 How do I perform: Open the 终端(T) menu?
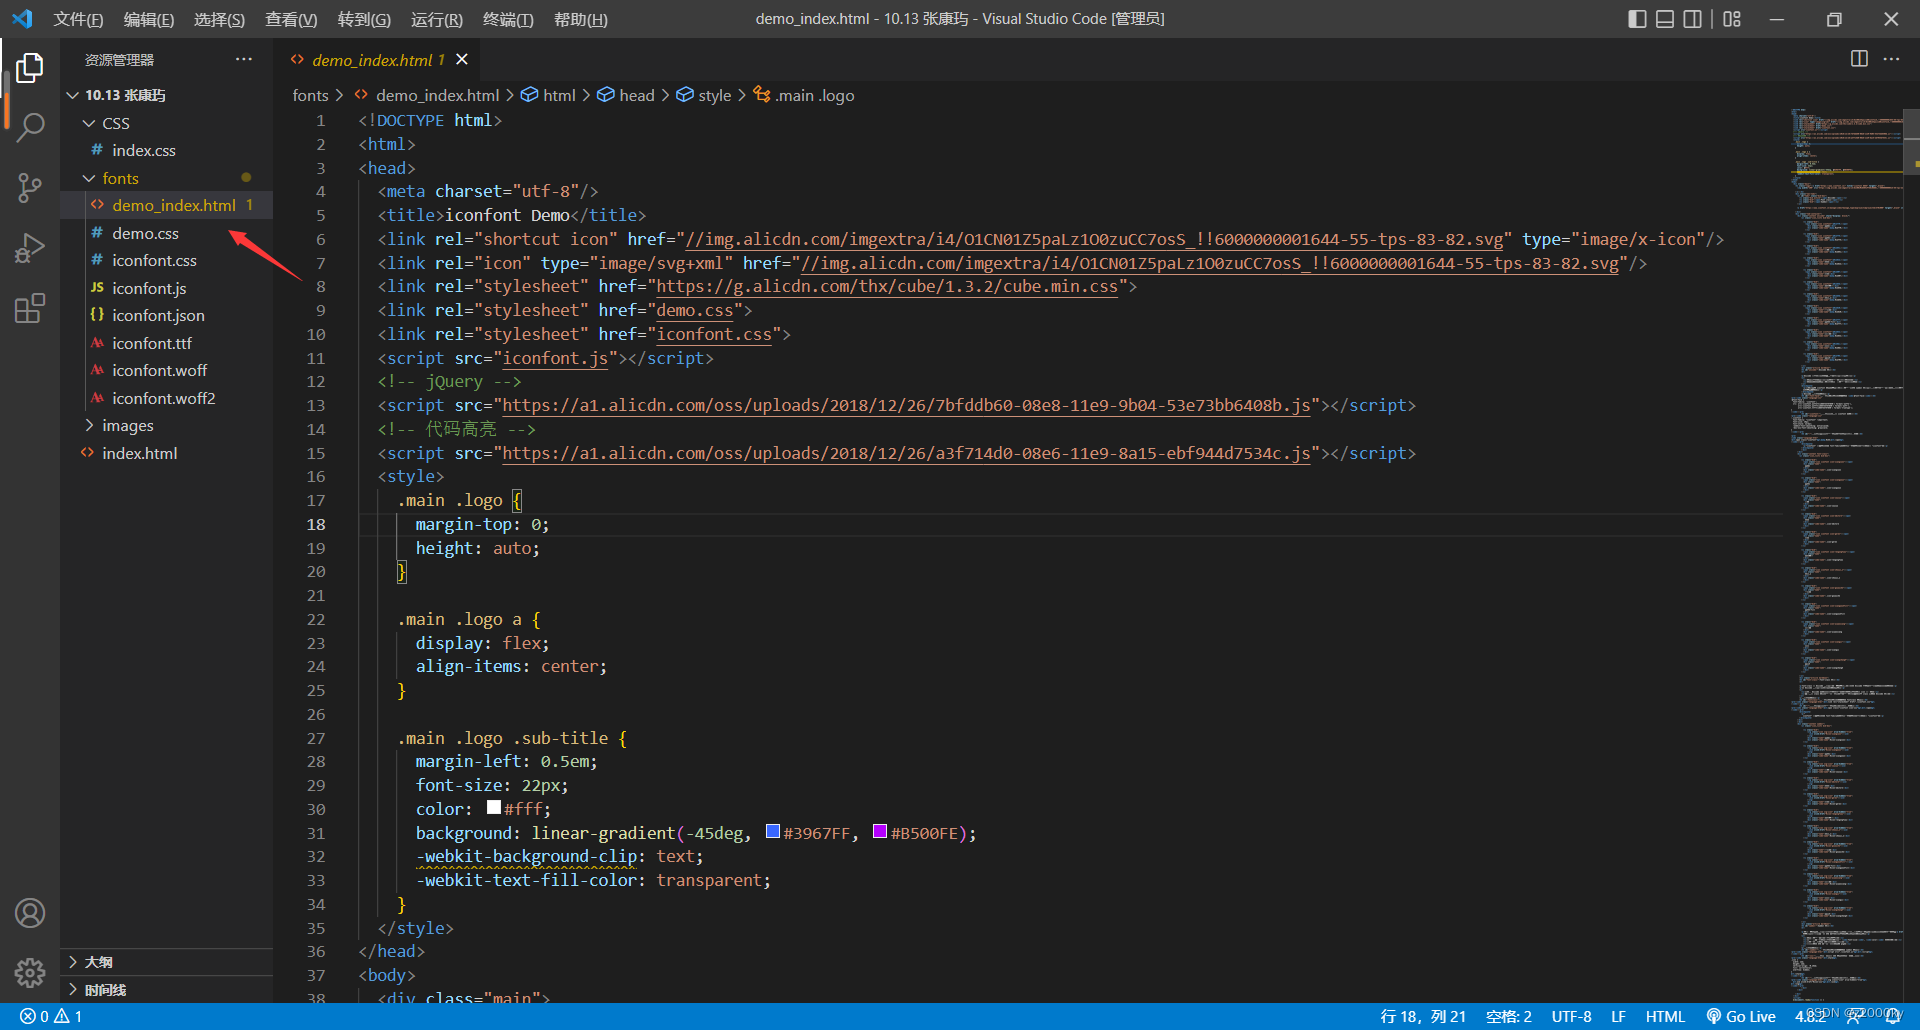508,19
